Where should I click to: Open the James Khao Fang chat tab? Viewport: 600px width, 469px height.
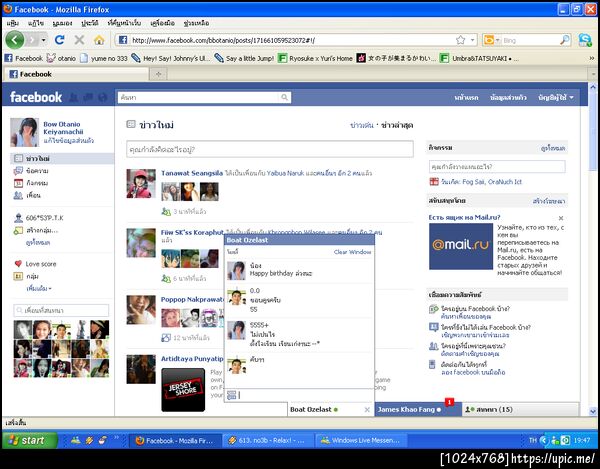(x=418, y=409)
